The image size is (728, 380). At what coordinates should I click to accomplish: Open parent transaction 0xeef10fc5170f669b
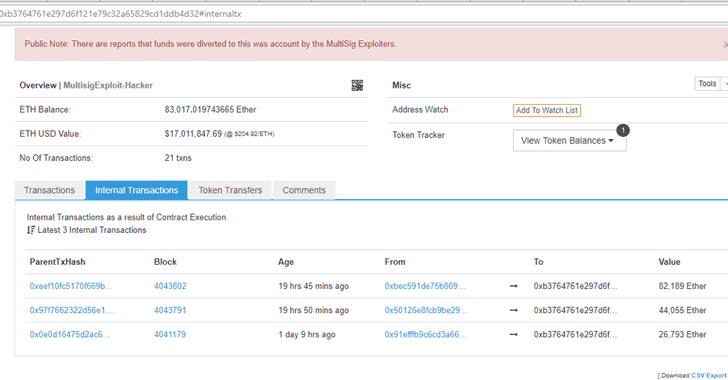[x=71, y=286]
